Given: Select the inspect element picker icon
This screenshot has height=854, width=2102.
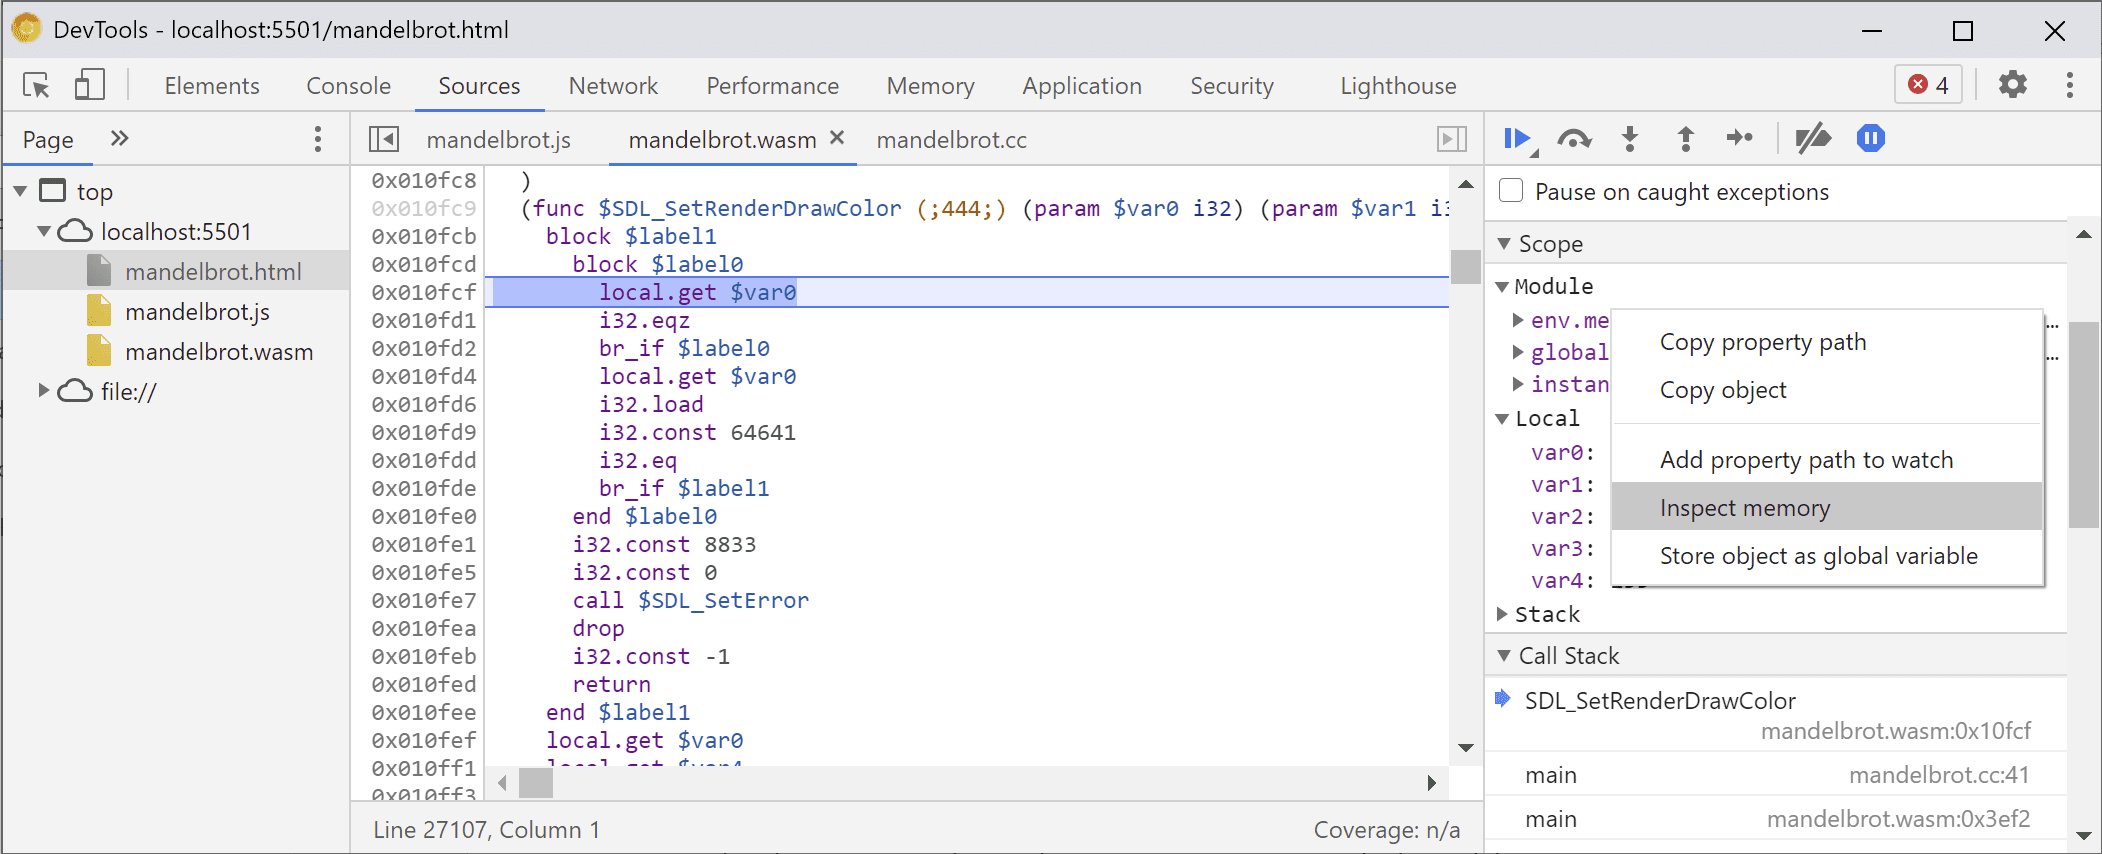Looking at the screenshot, I should 37,86.
